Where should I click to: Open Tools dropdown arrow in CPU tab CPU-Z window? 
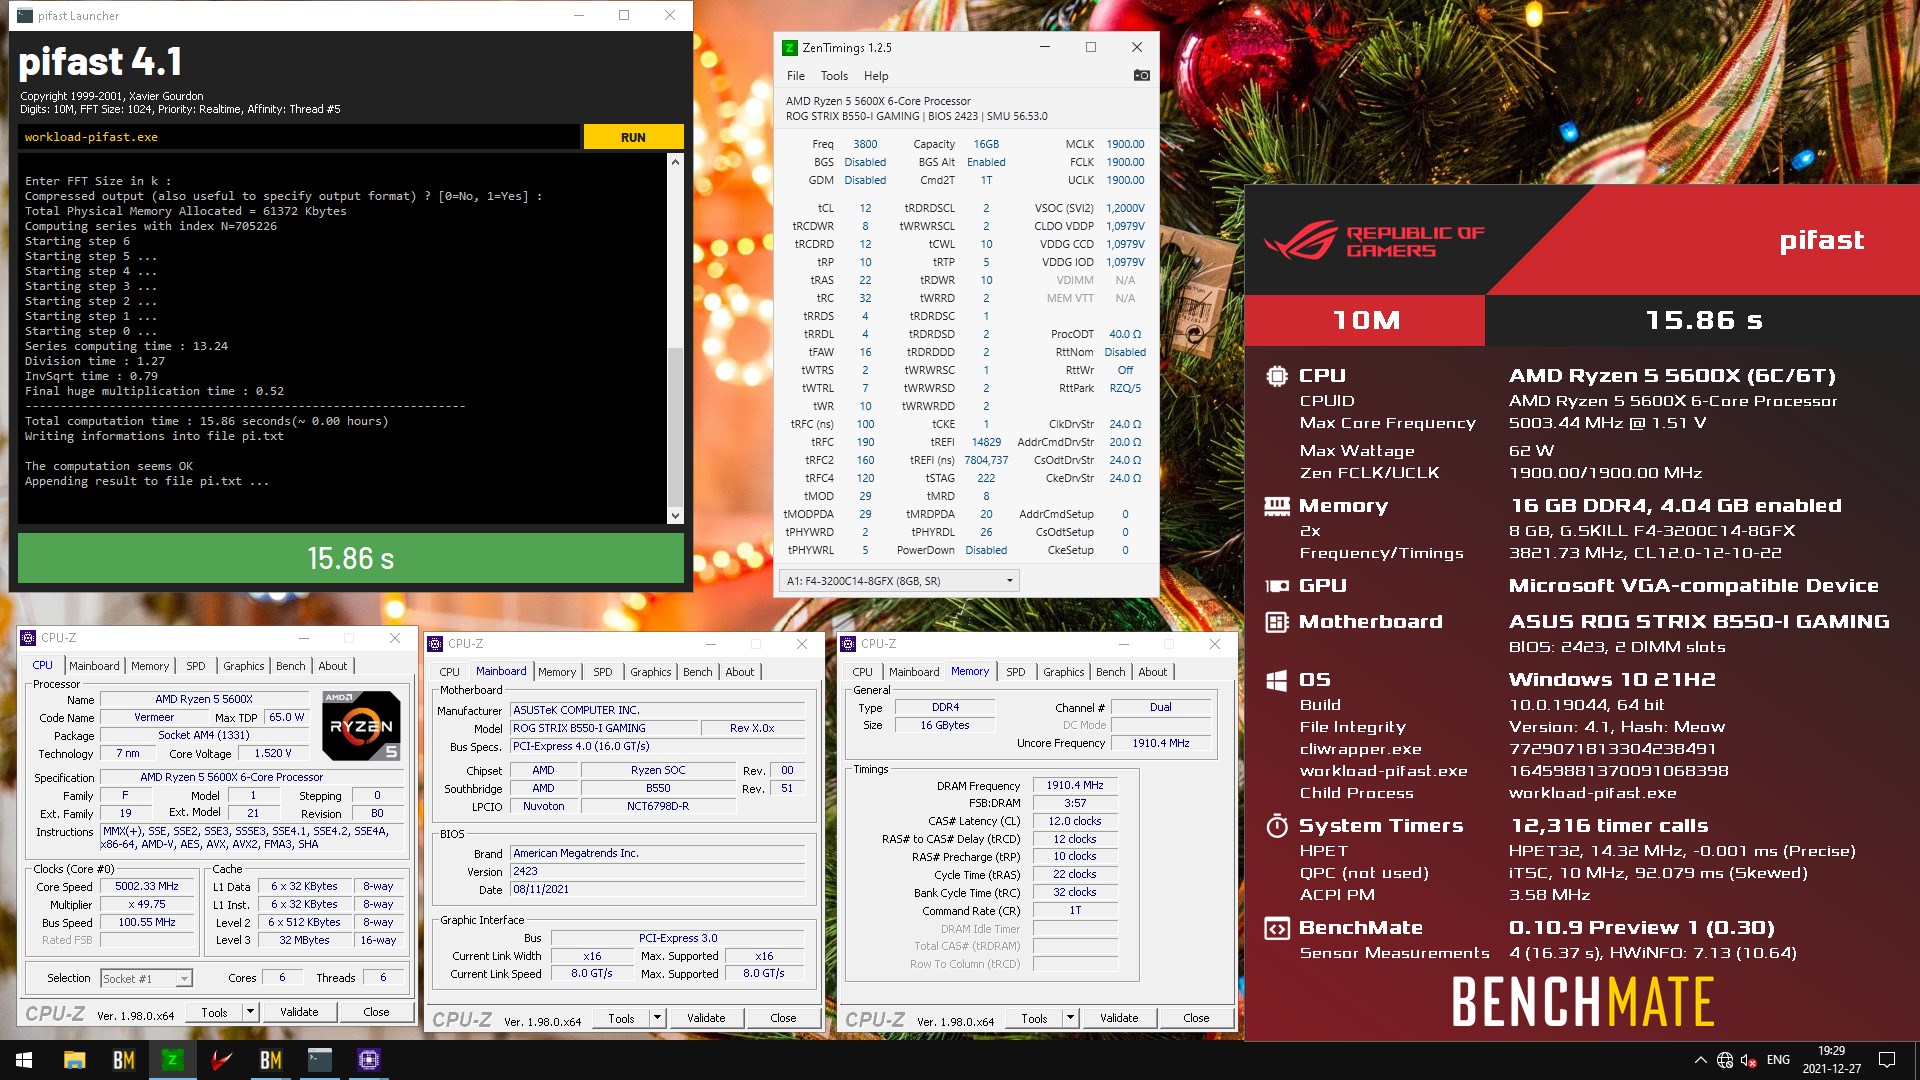tap(250, 1012)
